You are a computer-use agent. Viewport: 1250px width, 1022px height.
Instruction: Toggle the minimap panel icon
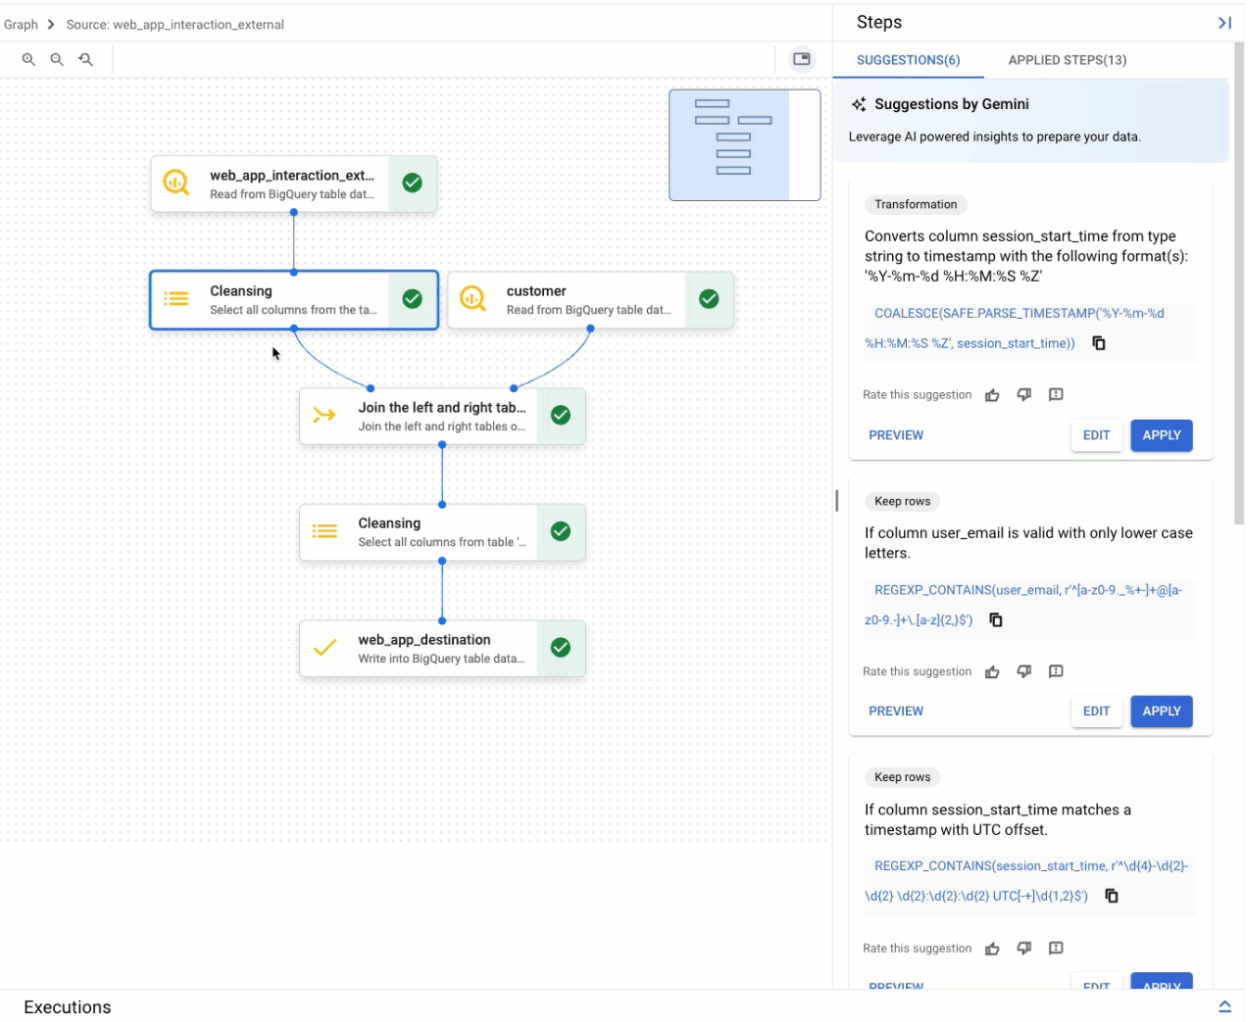[799, 60]
